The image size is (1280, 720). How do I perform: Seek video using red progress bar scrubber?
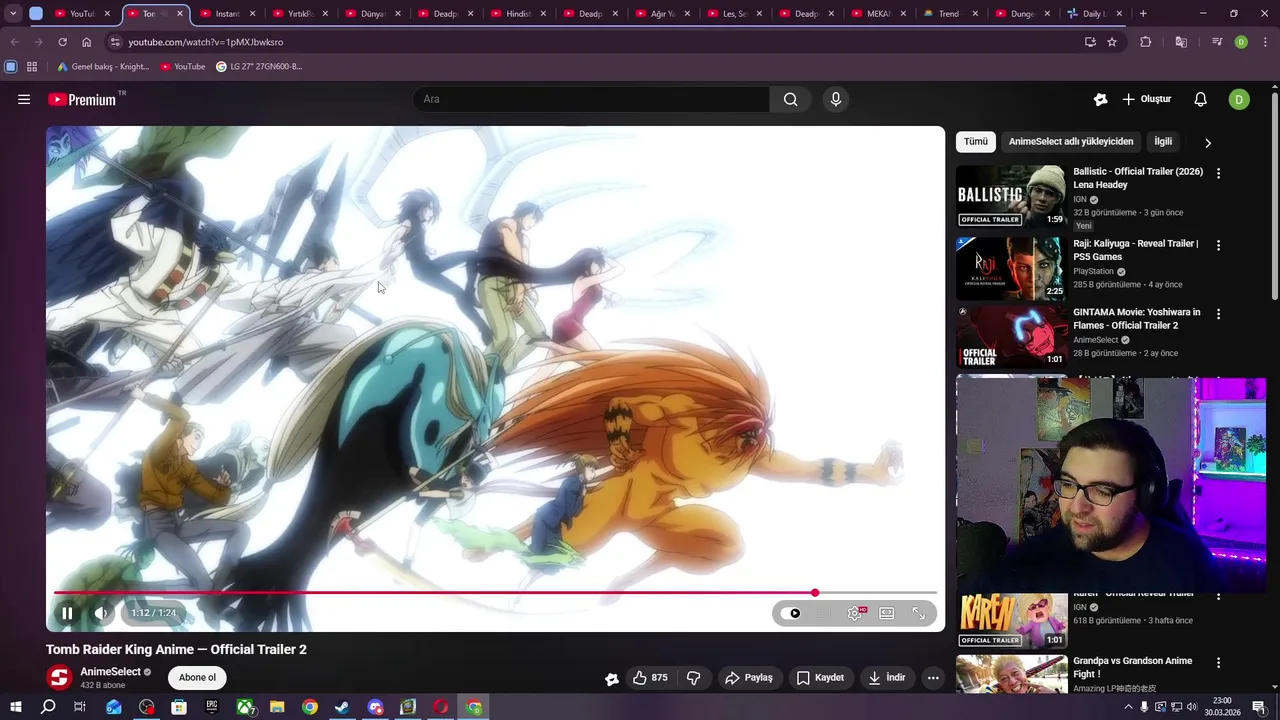coord(815,593)
